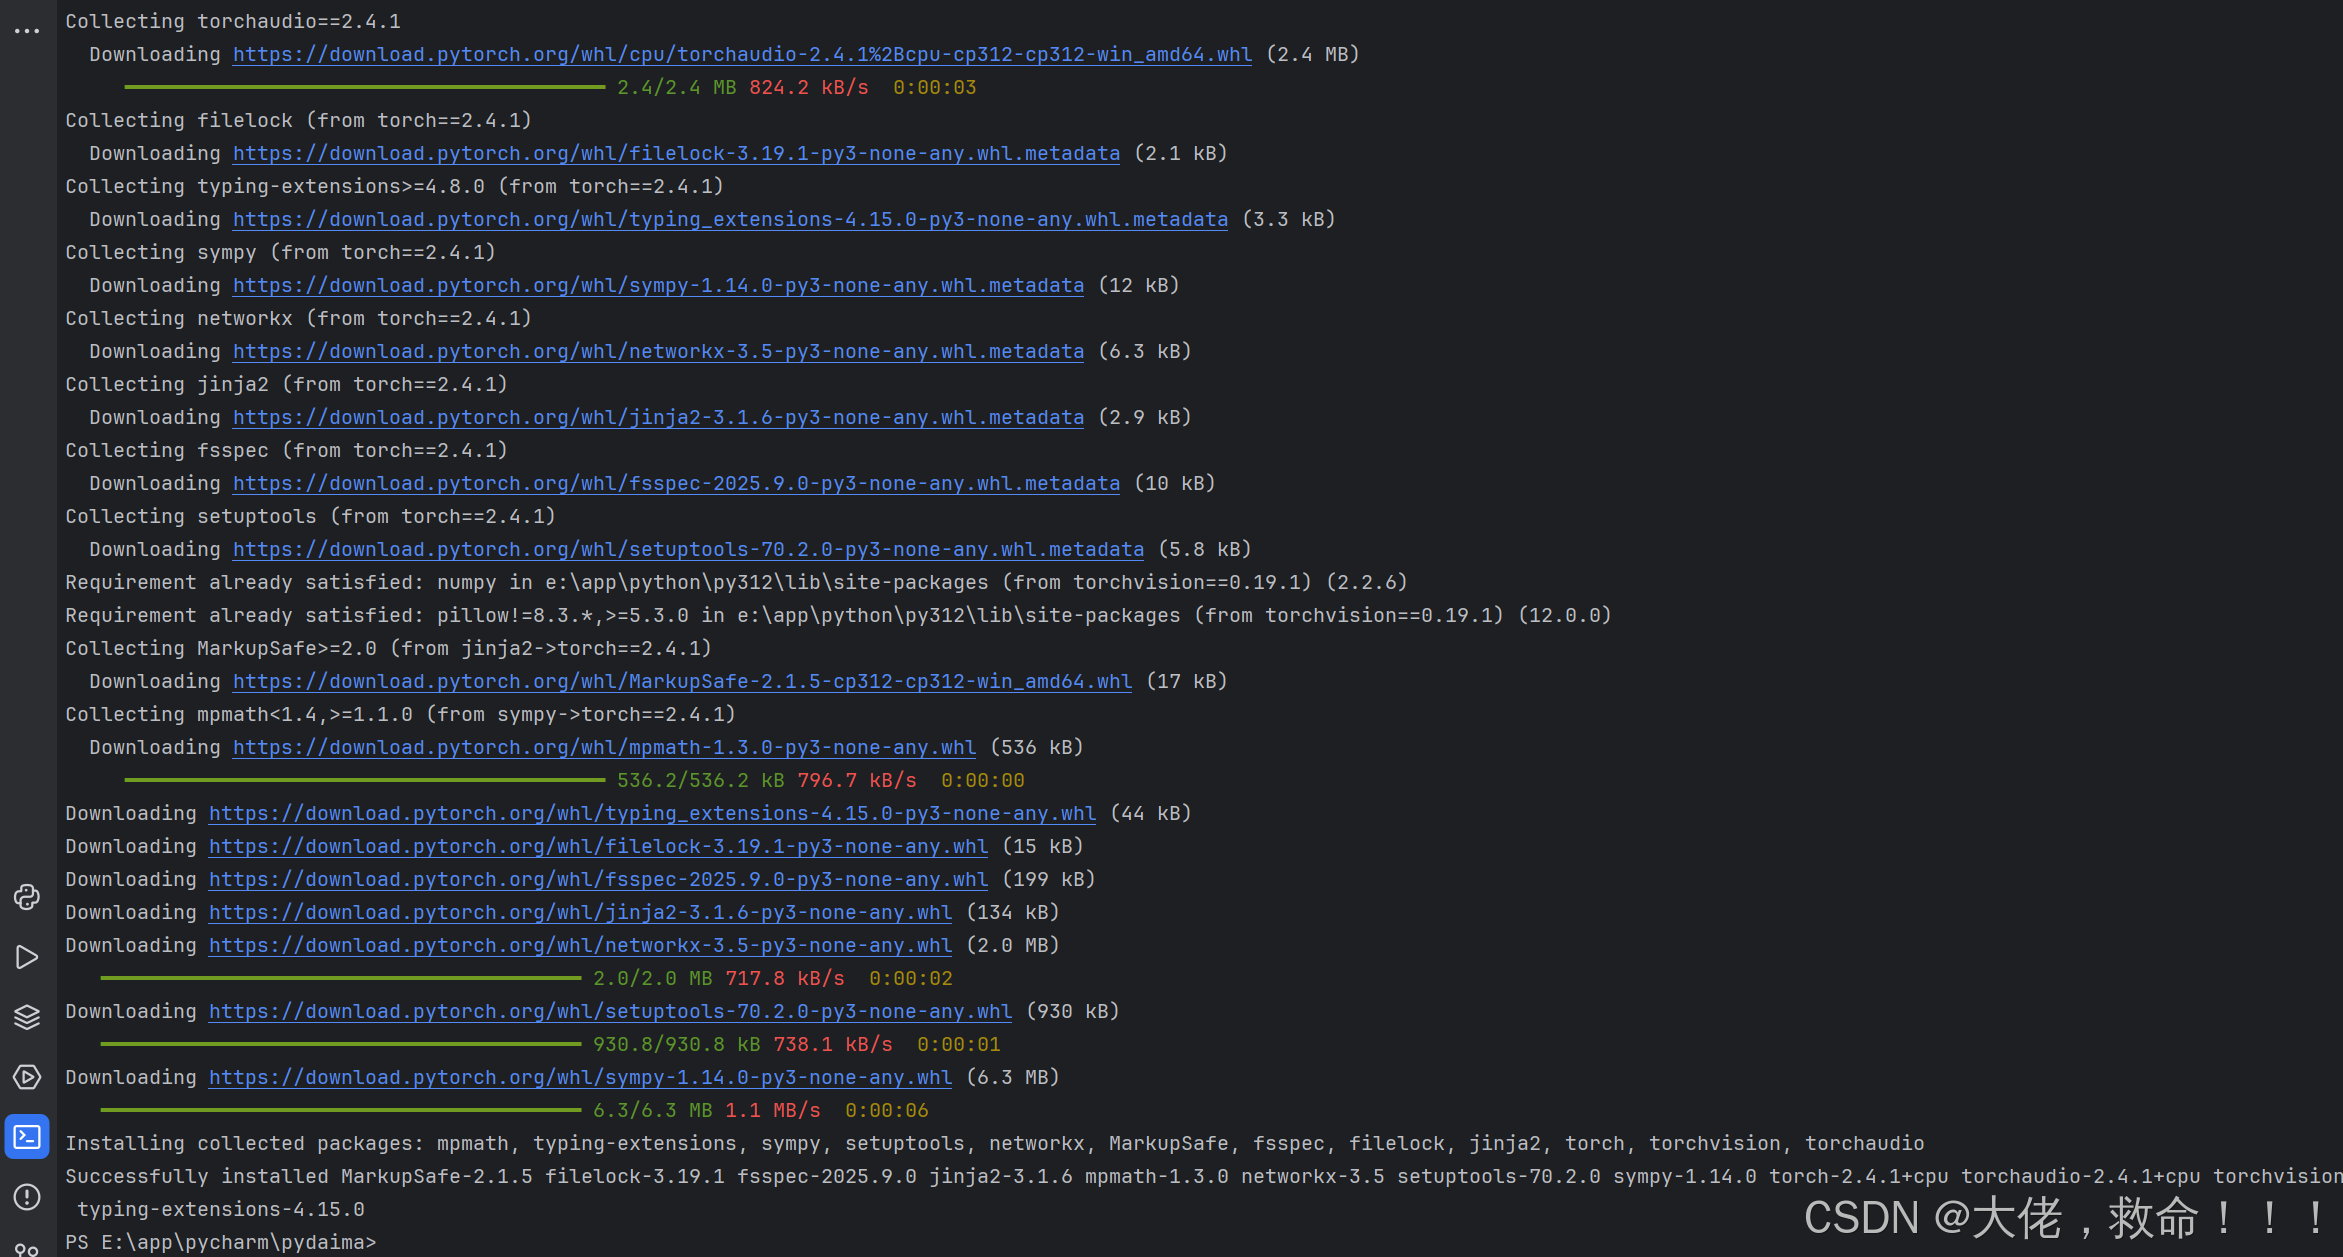Click the terminal prompt PS E:\app\pycharm\pydaima>
This screenshot has width=2343, height=1257.
coord(220,1242)
